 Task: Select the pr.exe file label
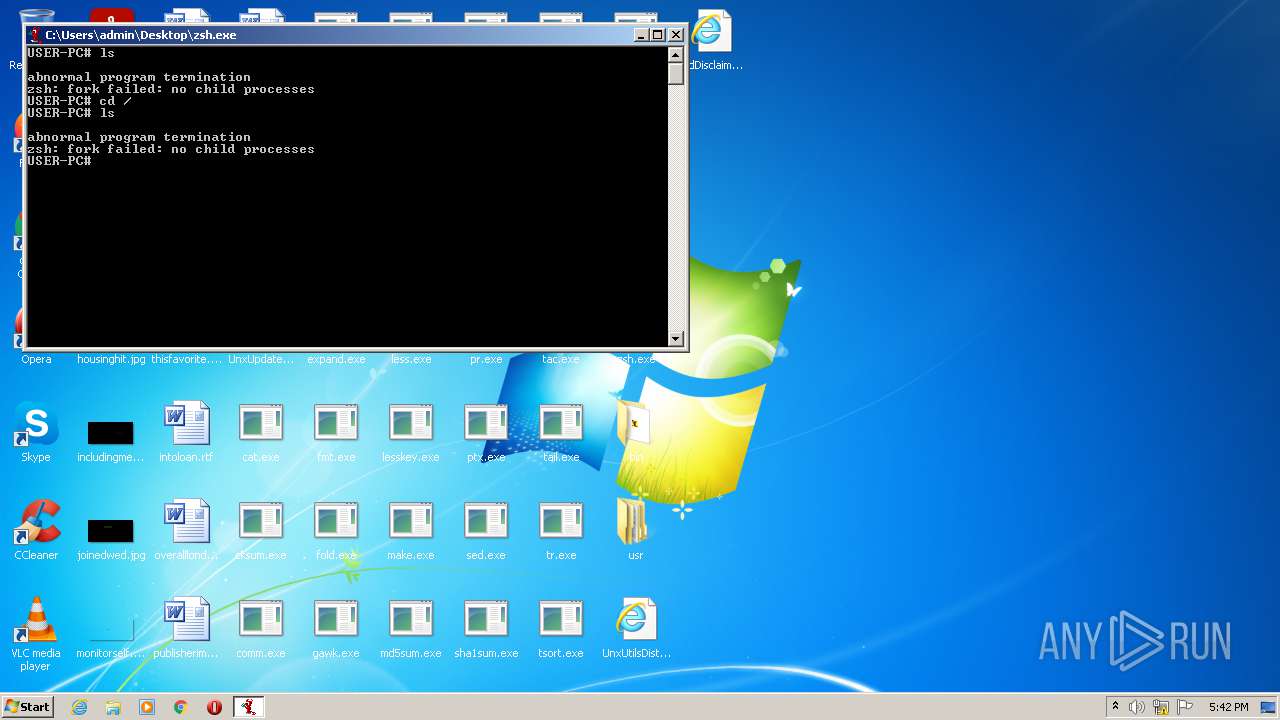point(486,359)
